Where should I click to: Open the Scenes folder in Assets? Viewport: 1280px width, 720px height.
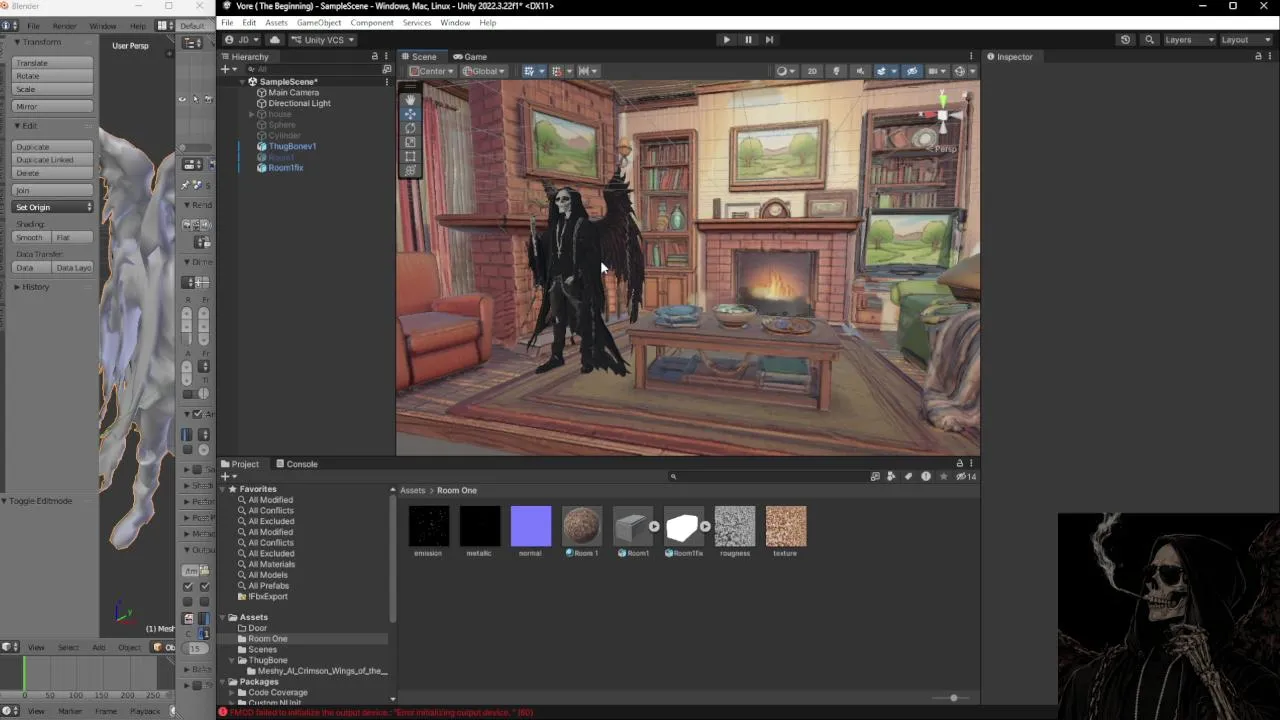[262, 650]
